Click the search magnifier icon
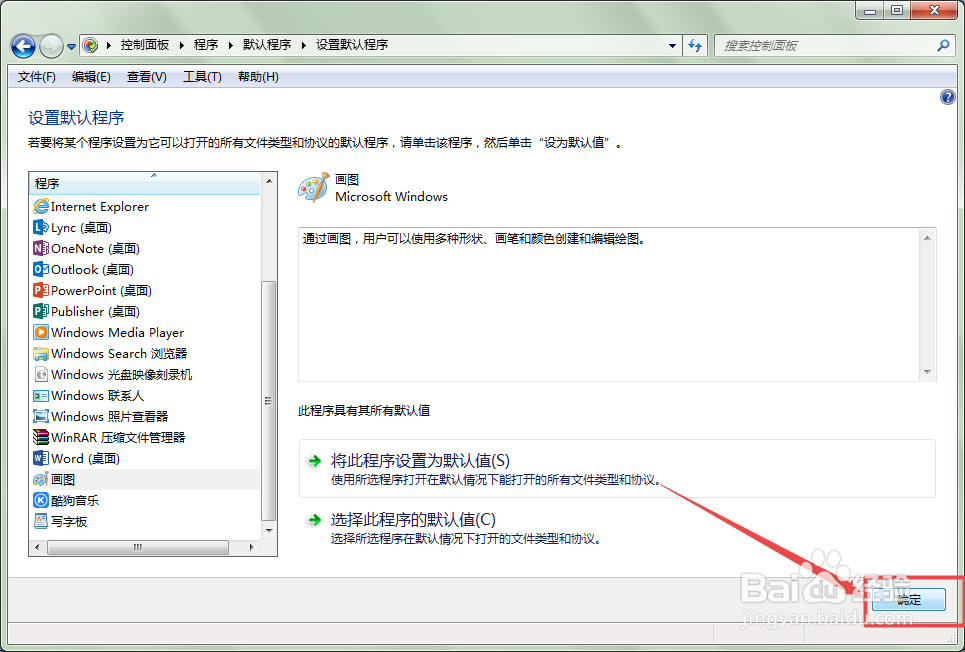Image resolution: width=965 pixels, height=652 pixels. pyautogui.click(x=943, y=45)
